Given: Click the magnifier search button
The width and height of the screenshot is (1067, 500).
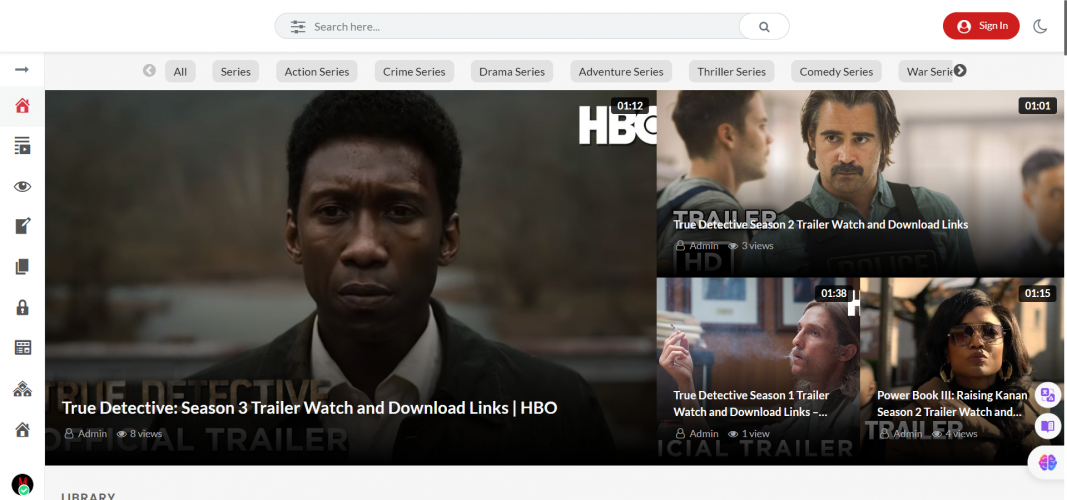Looking at the screenshot, I should tap(764, 27).
